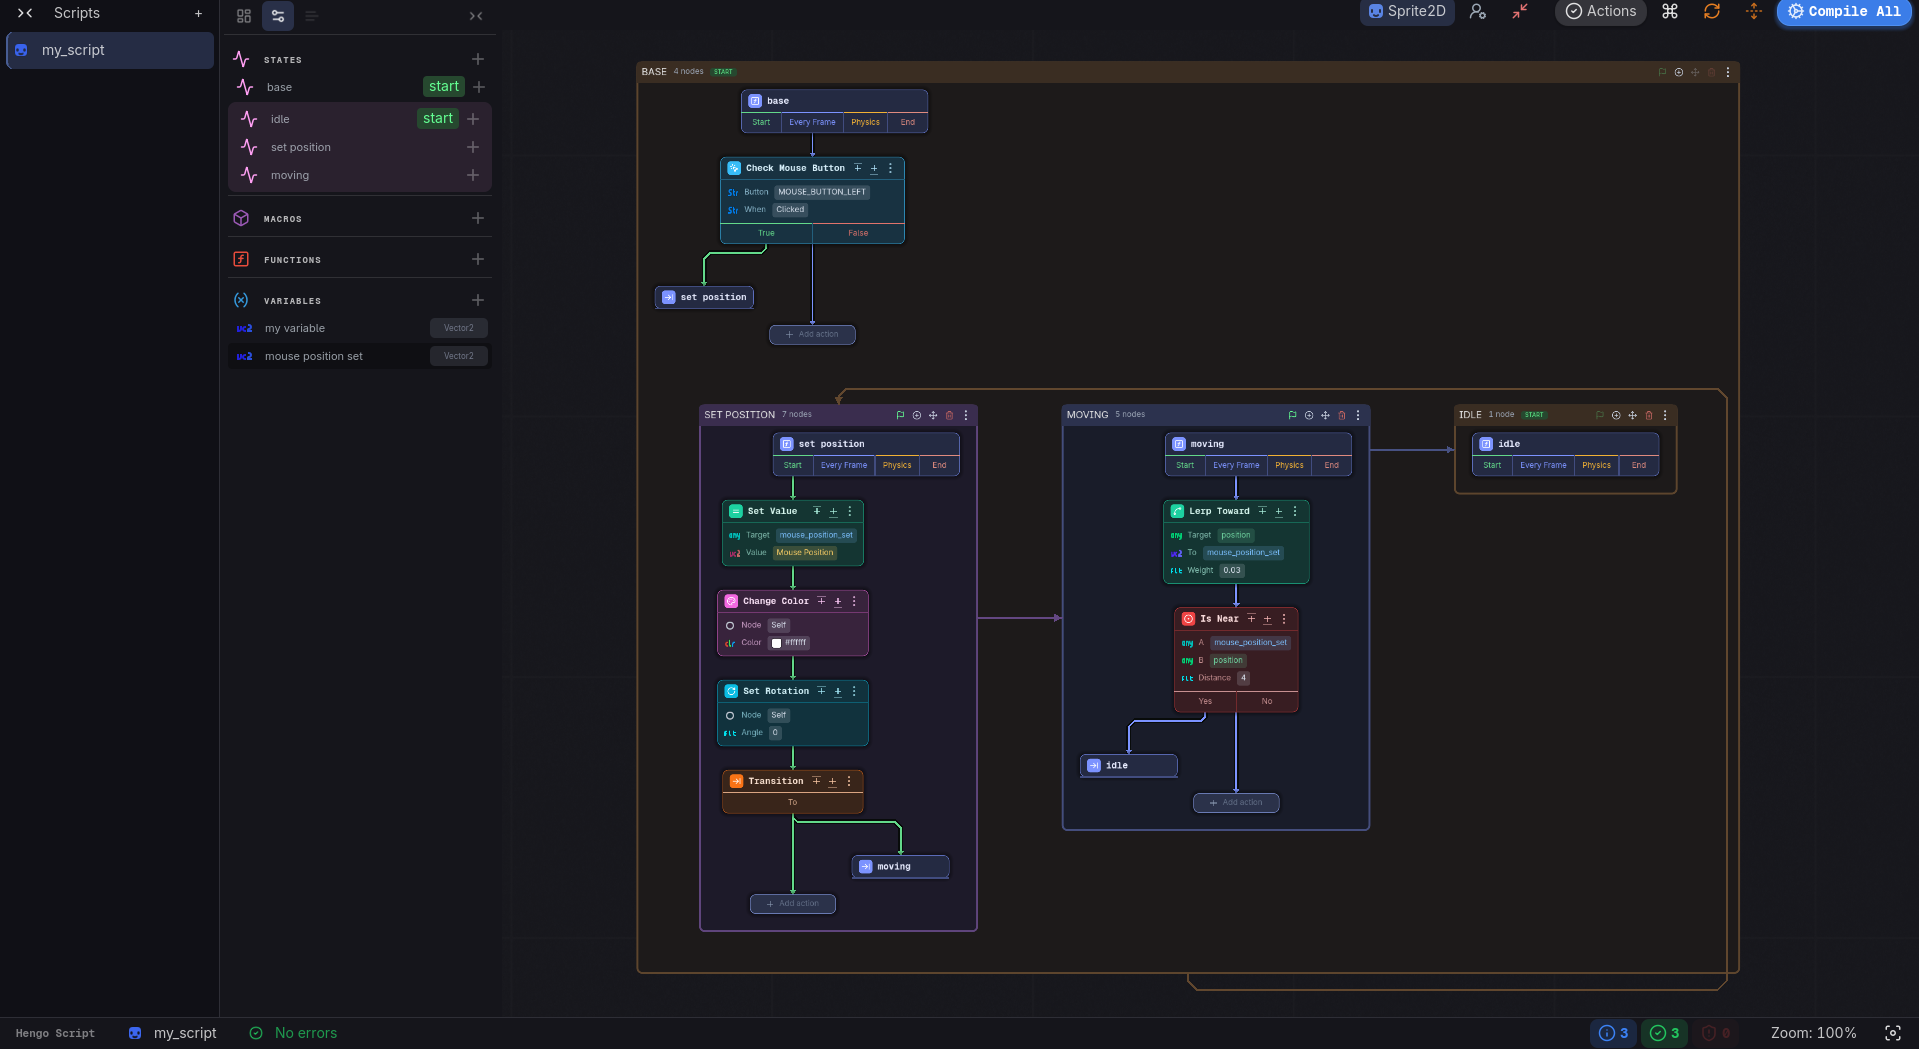Click the orange center-align arrows icon
1919x1049 pixels.
pos(1754,12)
